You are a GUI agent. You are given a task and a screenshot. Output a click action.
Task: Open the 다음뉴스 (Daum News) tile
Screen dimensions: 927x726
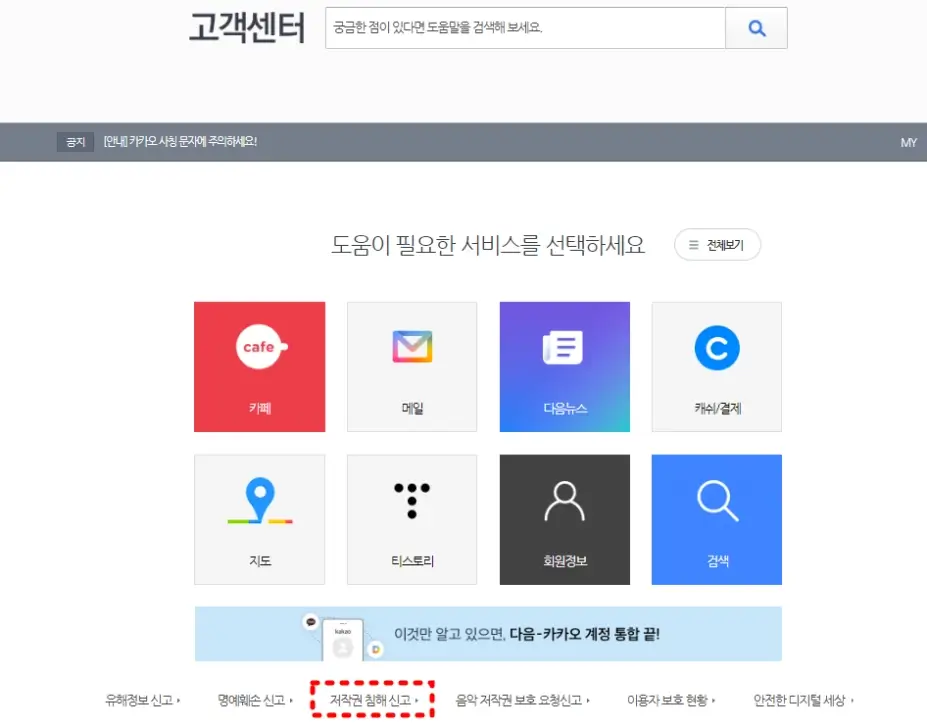[x=564, y=366]
